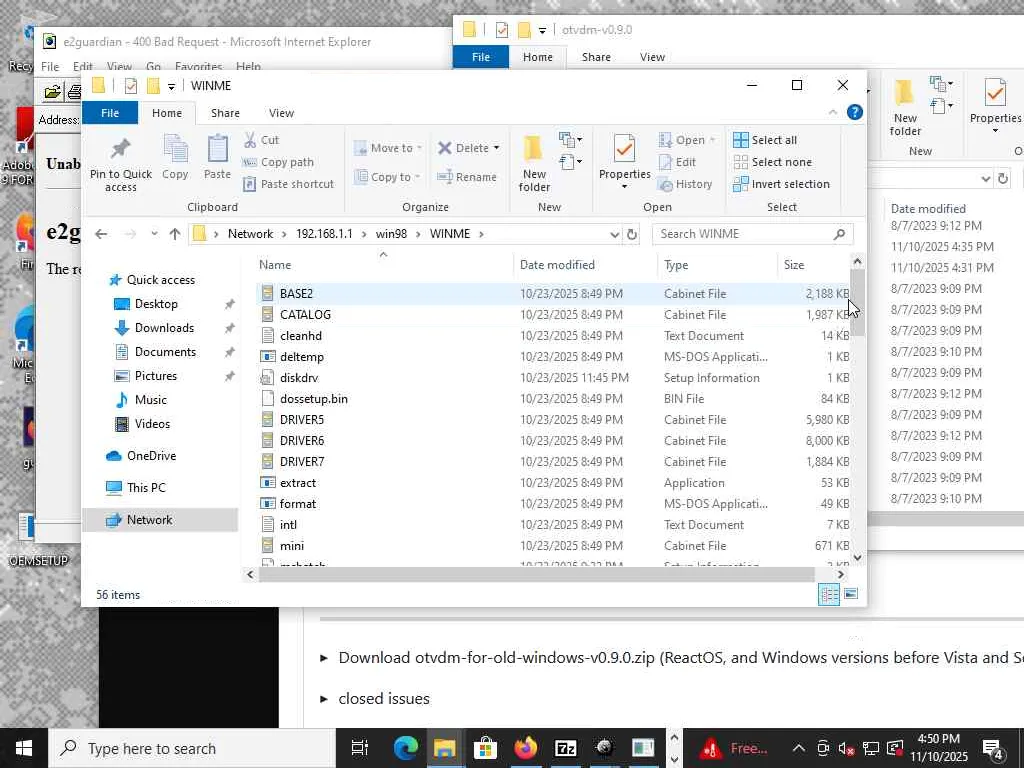Screen dimensions: 1024x768
Task: Open Favorites menu in Internet Explorer window
Action: point(199,67)
